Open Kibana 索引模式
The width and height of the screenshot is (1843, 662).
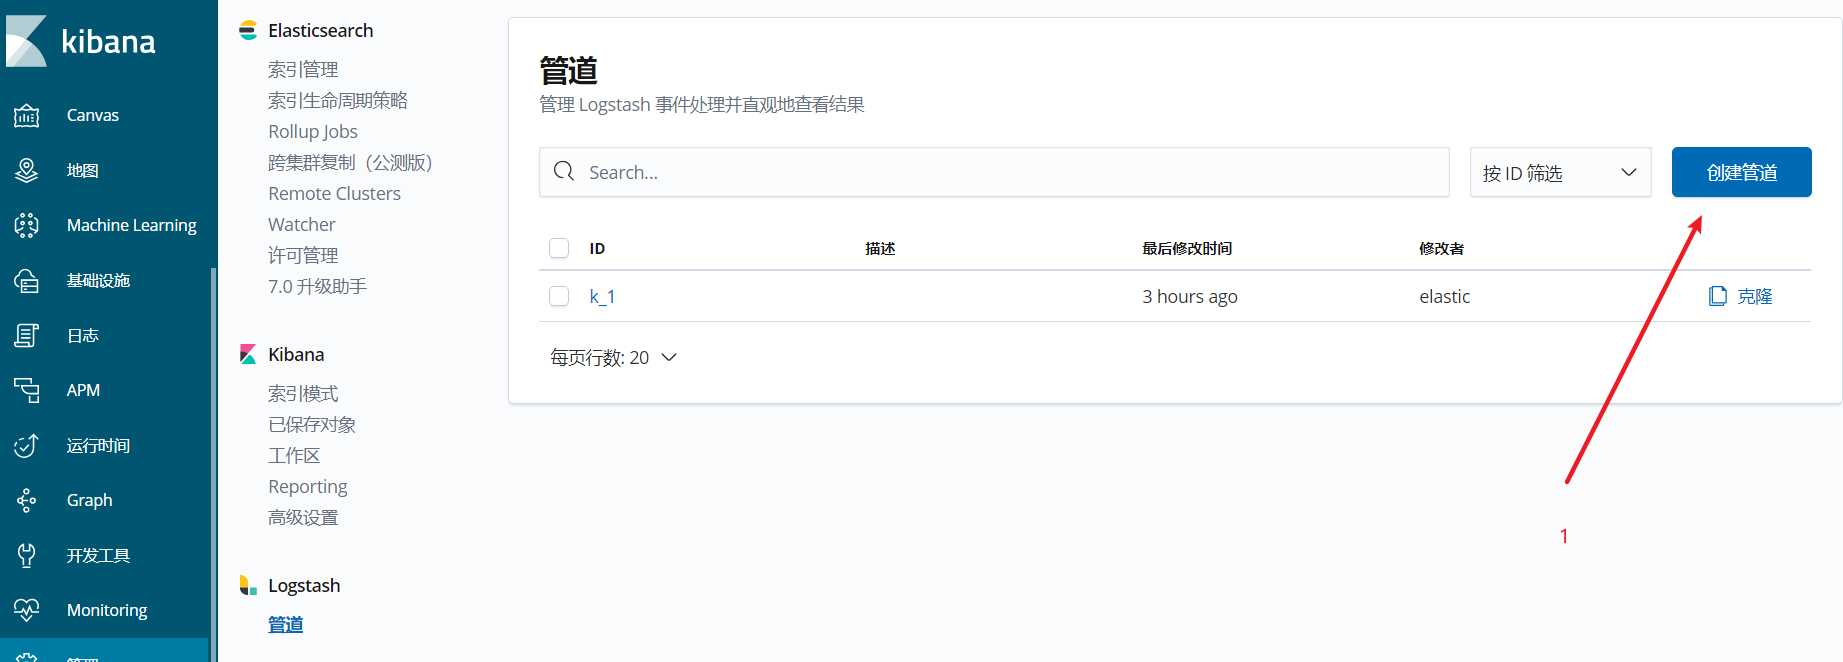[303, 394]
